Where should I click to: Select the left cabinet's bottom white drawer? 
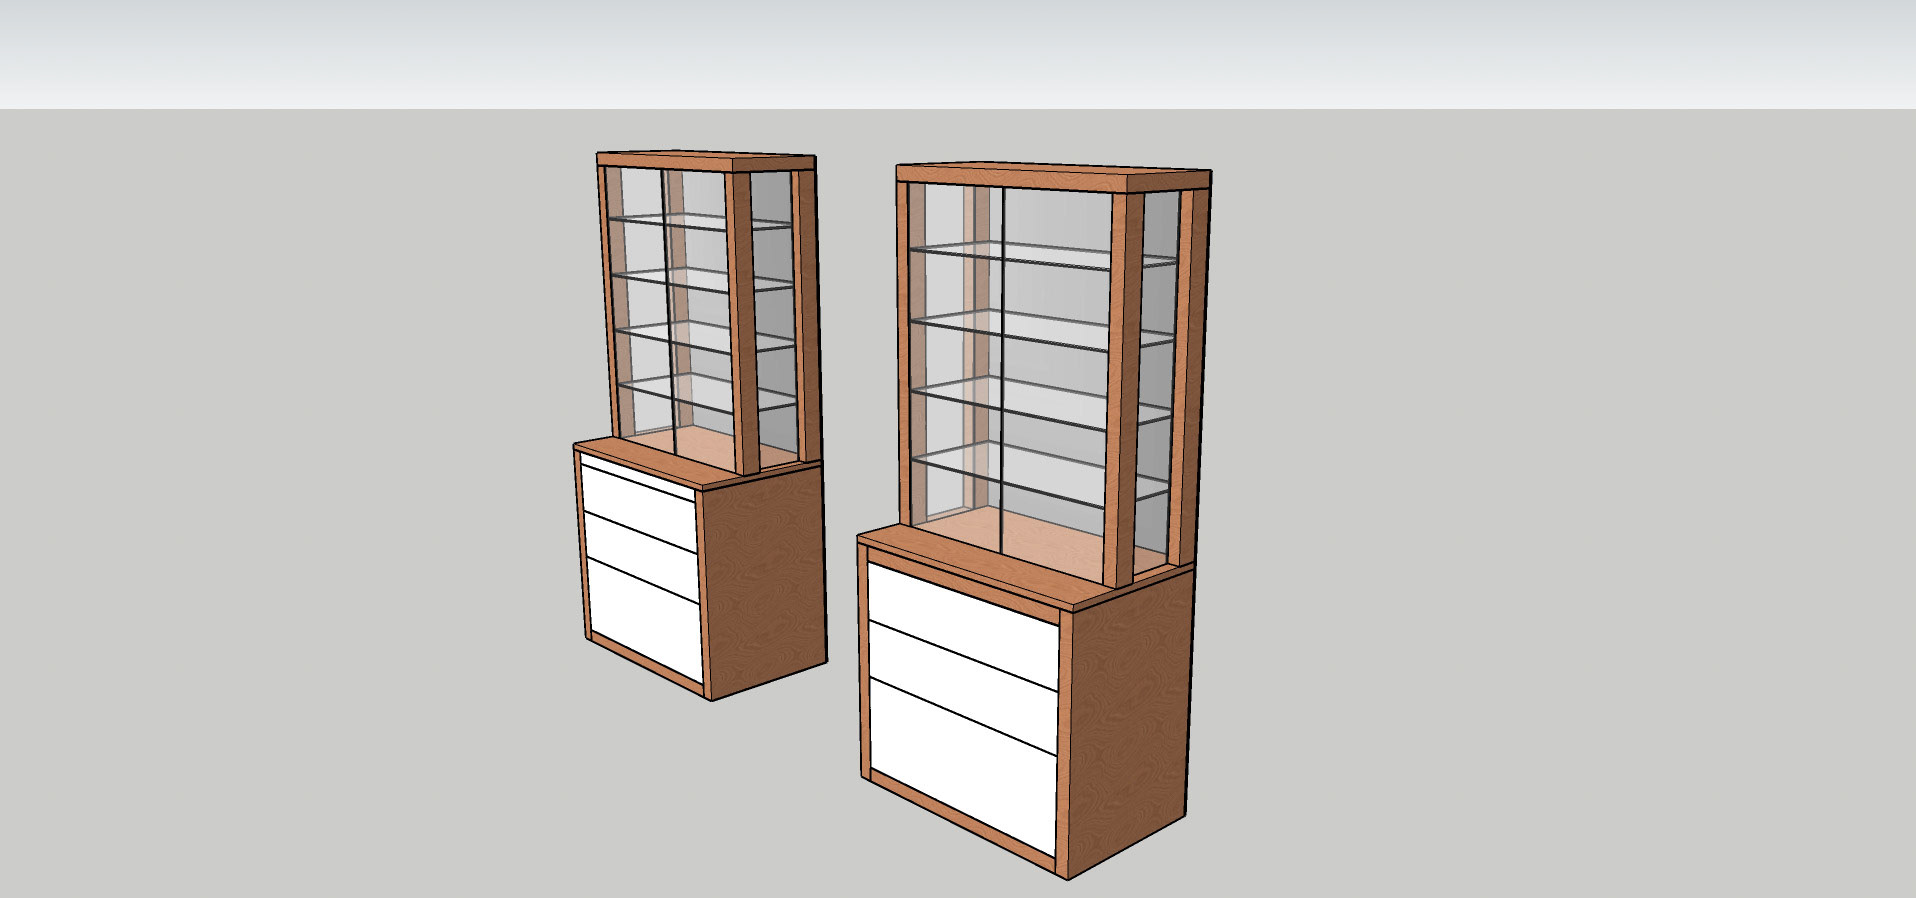coord(643,620)
